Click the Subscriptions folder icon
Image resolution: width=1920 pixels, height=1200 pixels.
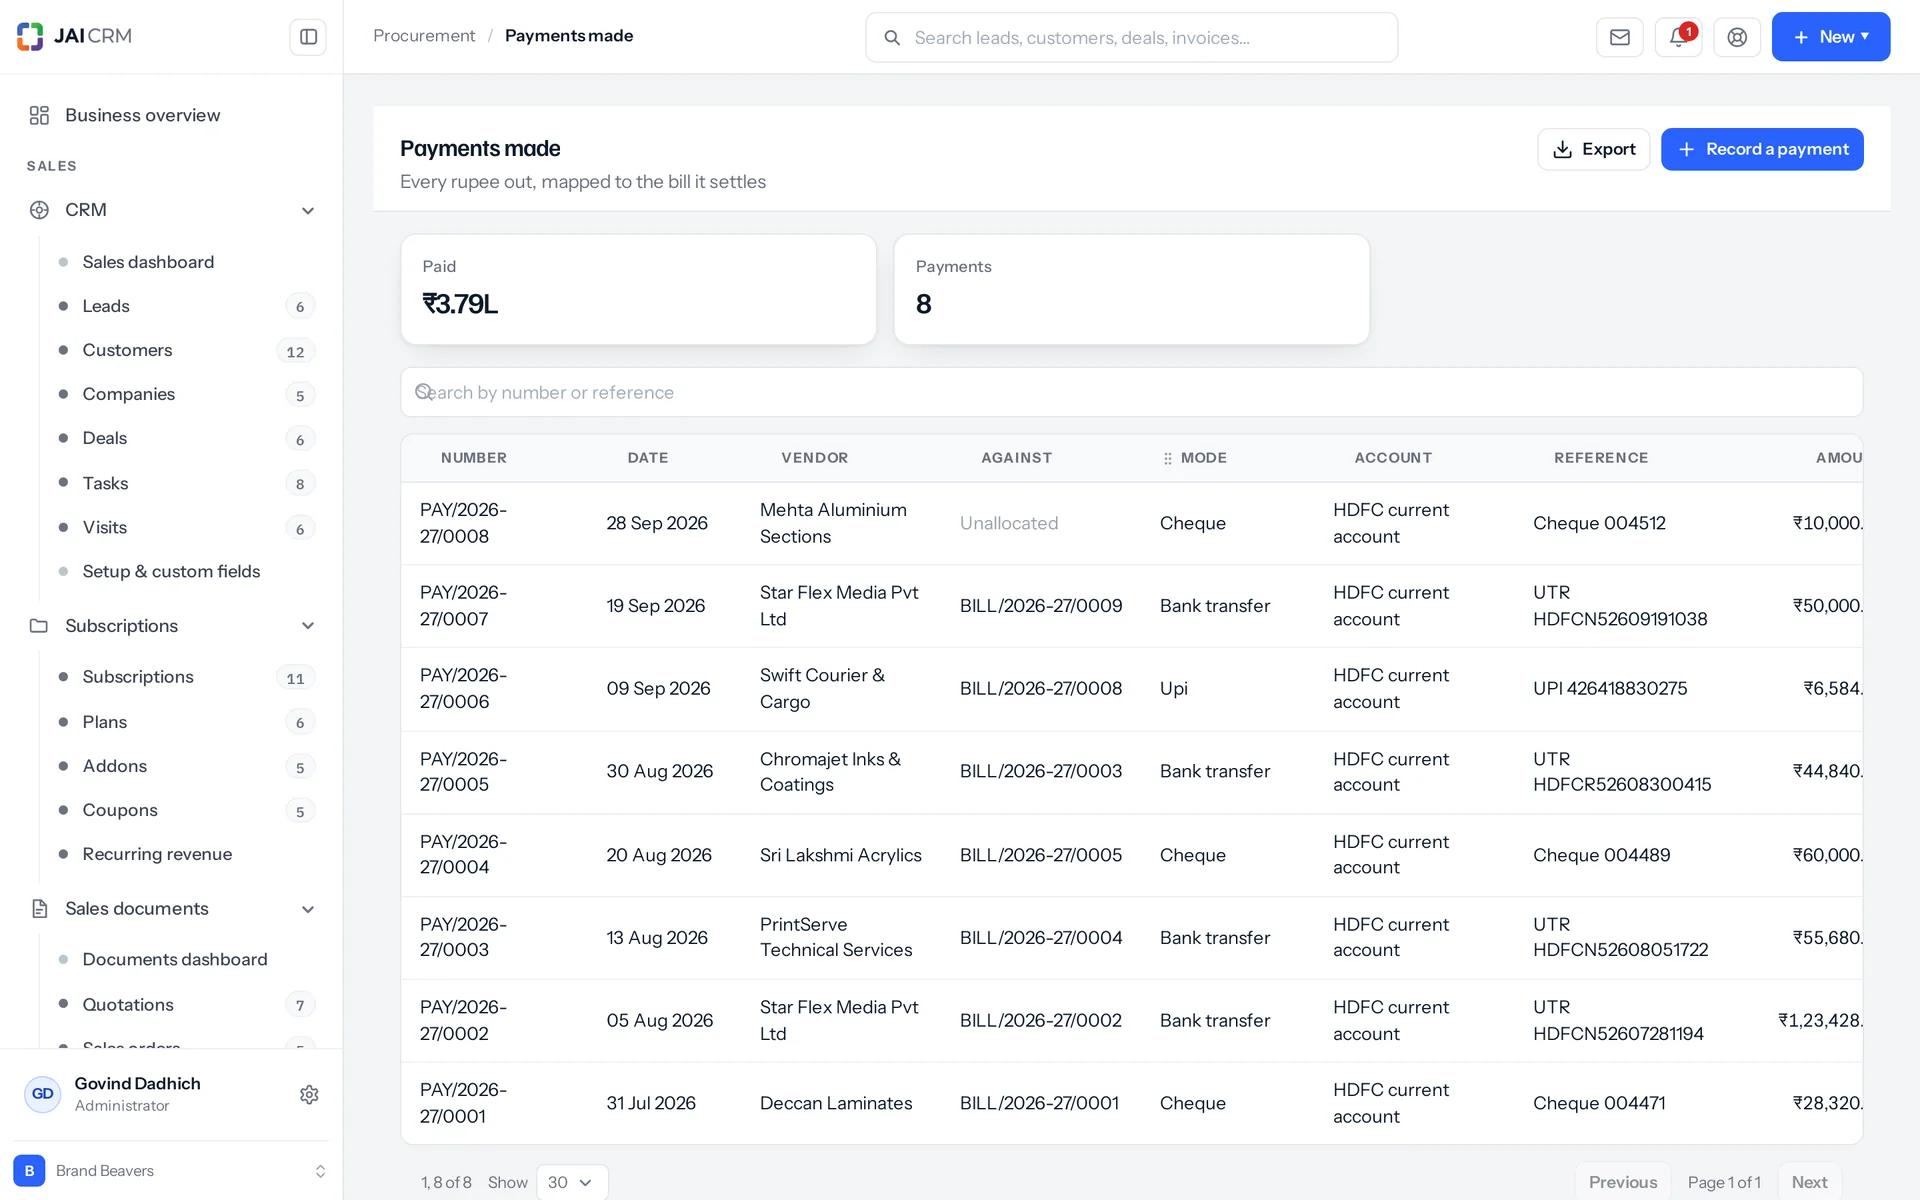pos(39,626)
